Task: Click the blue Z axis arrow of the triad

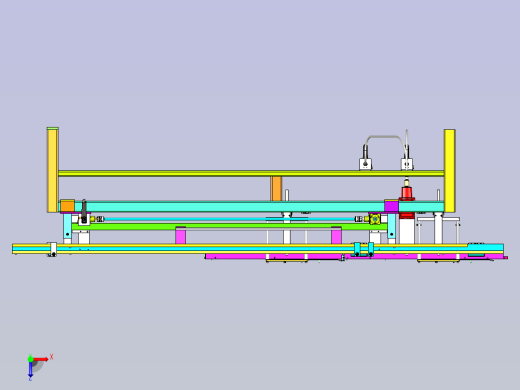Action: (30, 369)
